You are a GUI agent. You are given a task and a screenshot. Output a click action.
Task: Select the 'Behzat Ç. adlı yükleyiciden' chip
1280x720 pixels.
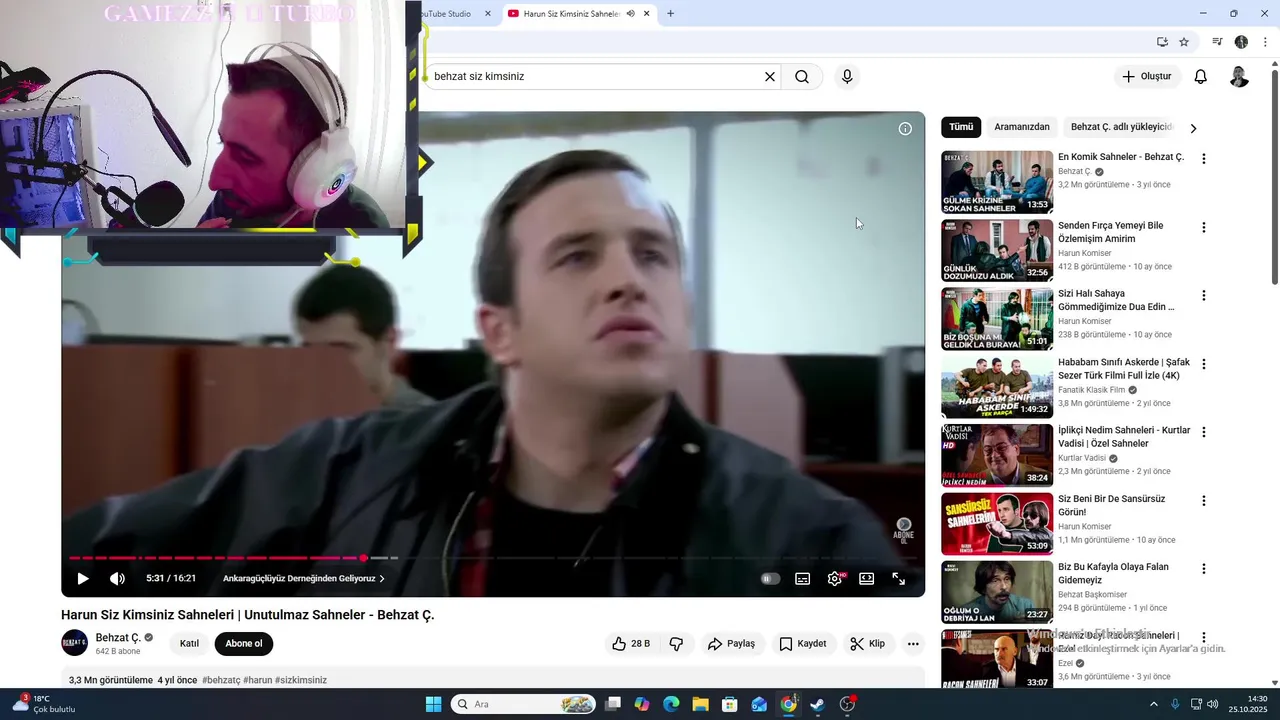coord(1120,127)
